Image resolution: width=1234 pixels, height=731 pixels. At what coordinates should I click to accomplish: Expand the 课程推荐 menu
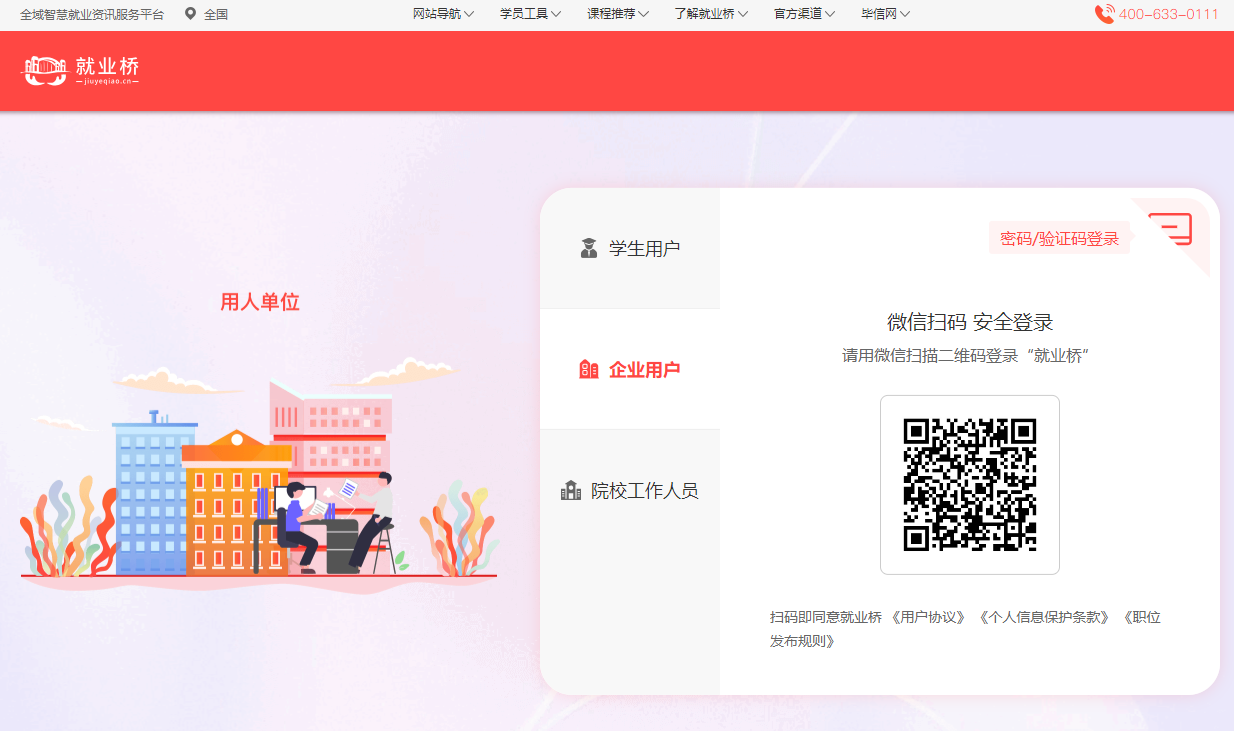pos(617,14)
